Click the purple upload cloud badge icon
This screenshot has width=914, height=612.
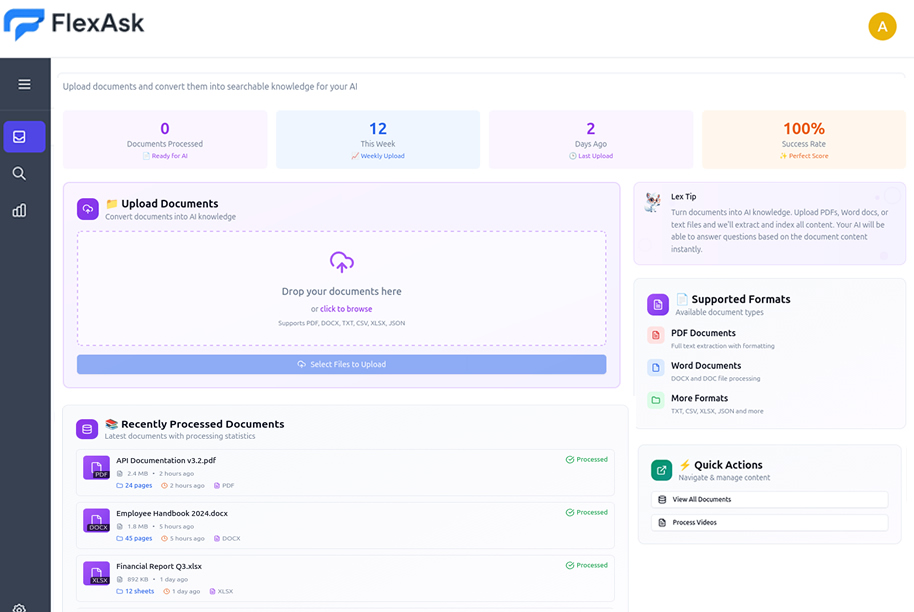click(87, 209)
